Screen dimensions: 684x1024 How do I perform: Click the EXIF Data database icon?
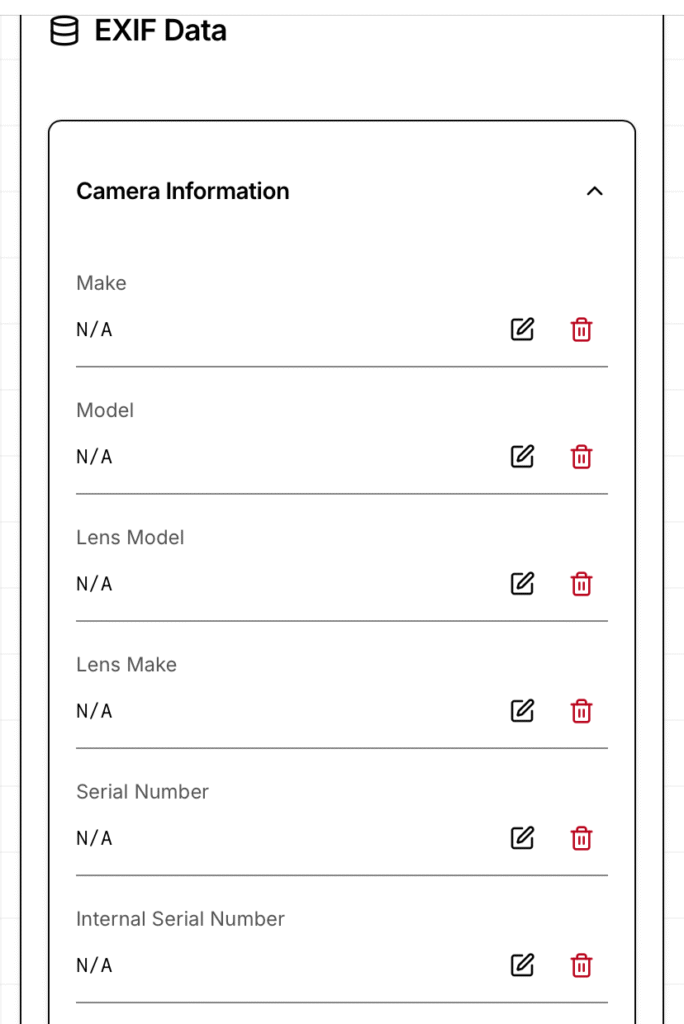[64, 31]
